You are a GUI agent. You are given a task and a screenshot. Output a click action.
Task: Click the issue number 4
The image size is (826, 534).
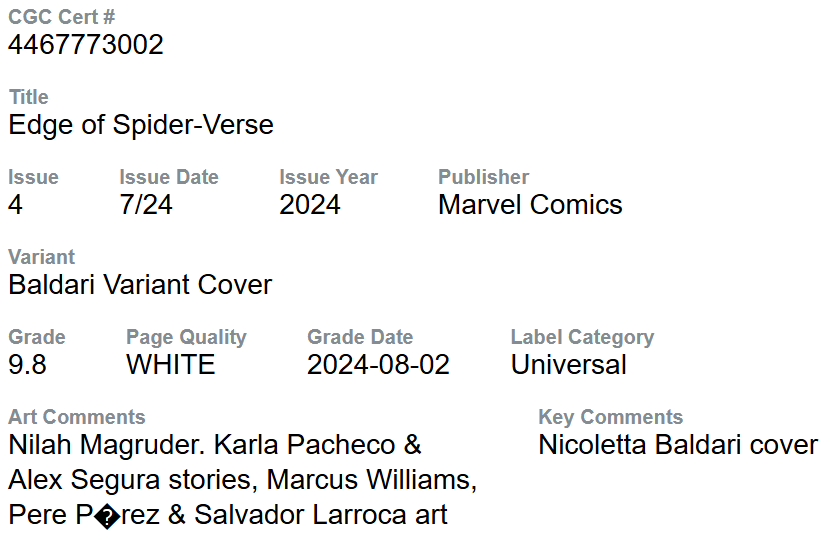click(x=16, y=205)
